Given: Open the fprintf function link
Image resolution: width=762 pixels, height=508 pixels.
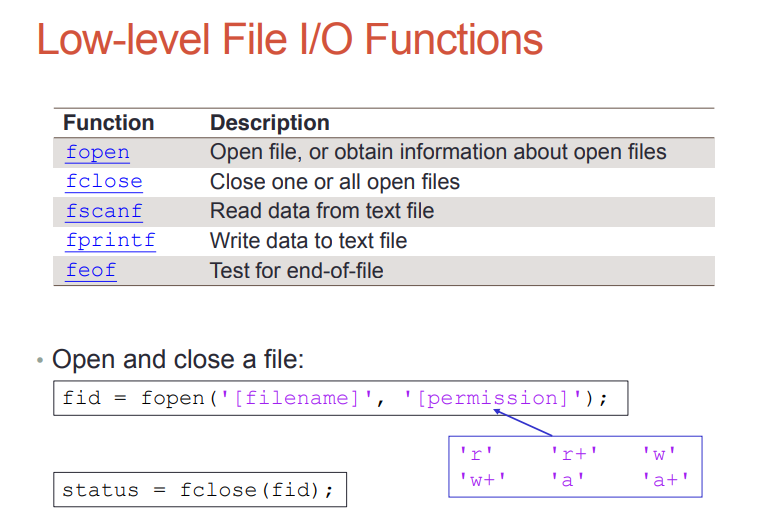Looking at the screenshot, I should pyautogui.click(x=110, y=241).
